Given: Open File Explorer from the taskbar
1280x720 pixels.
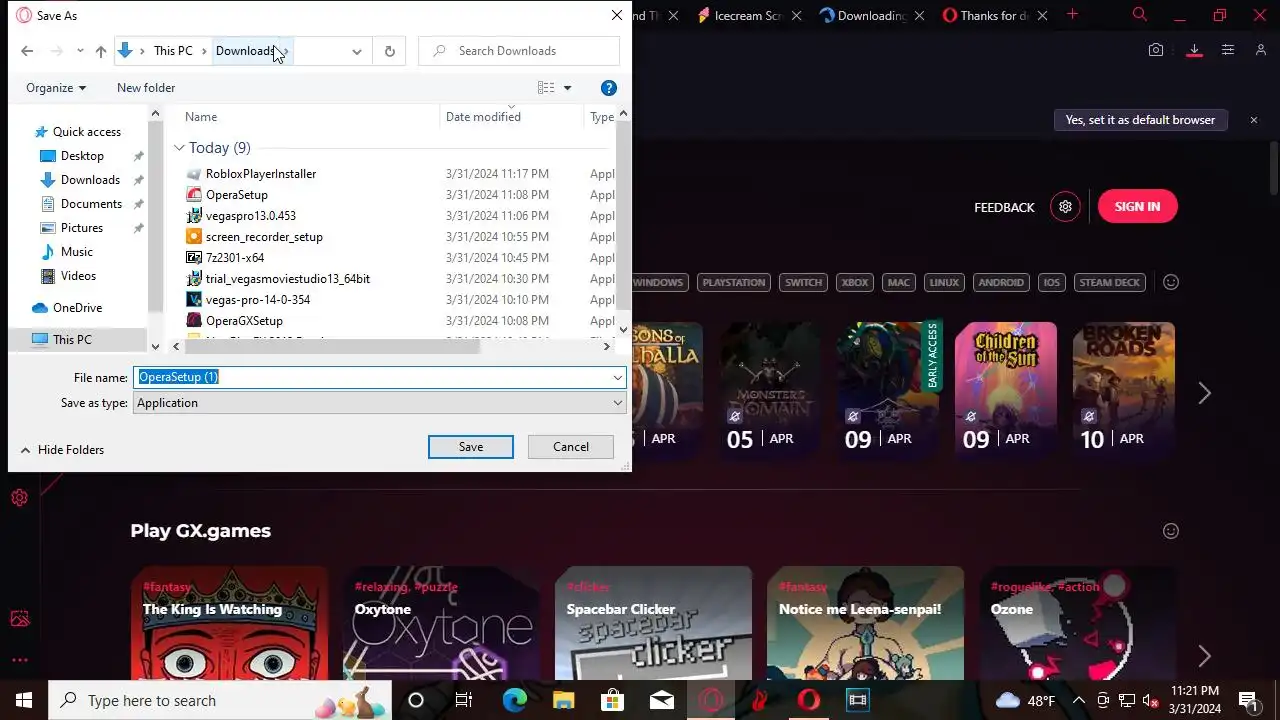Looking at the screenshot, I should (x=563, y=700).
